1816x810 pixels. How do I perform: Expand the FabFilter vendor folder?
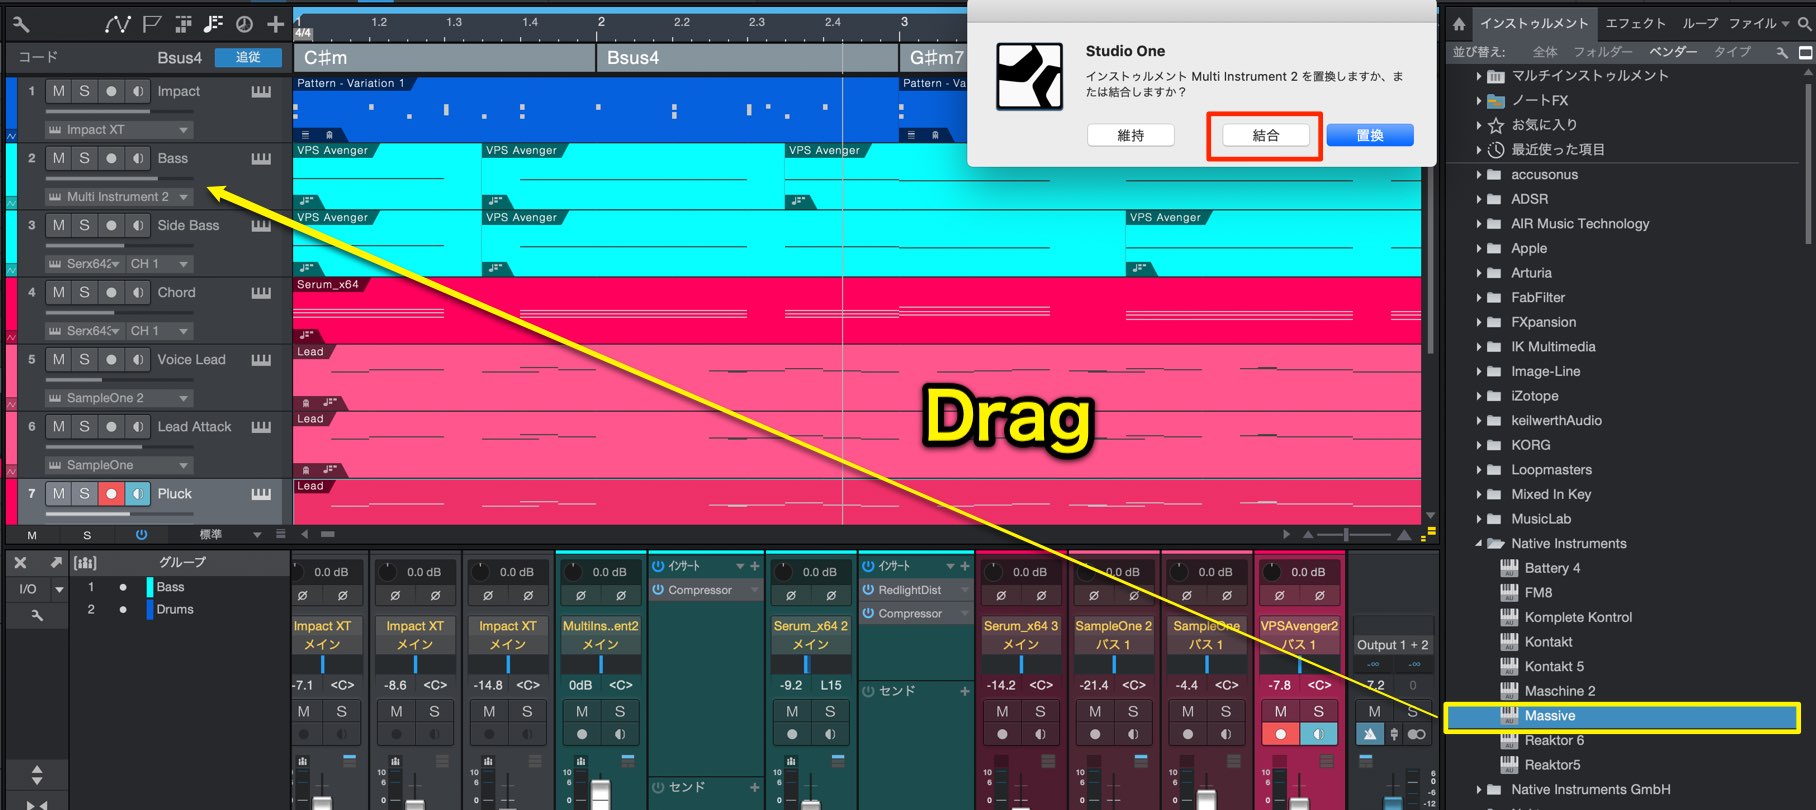(1479, 298)
